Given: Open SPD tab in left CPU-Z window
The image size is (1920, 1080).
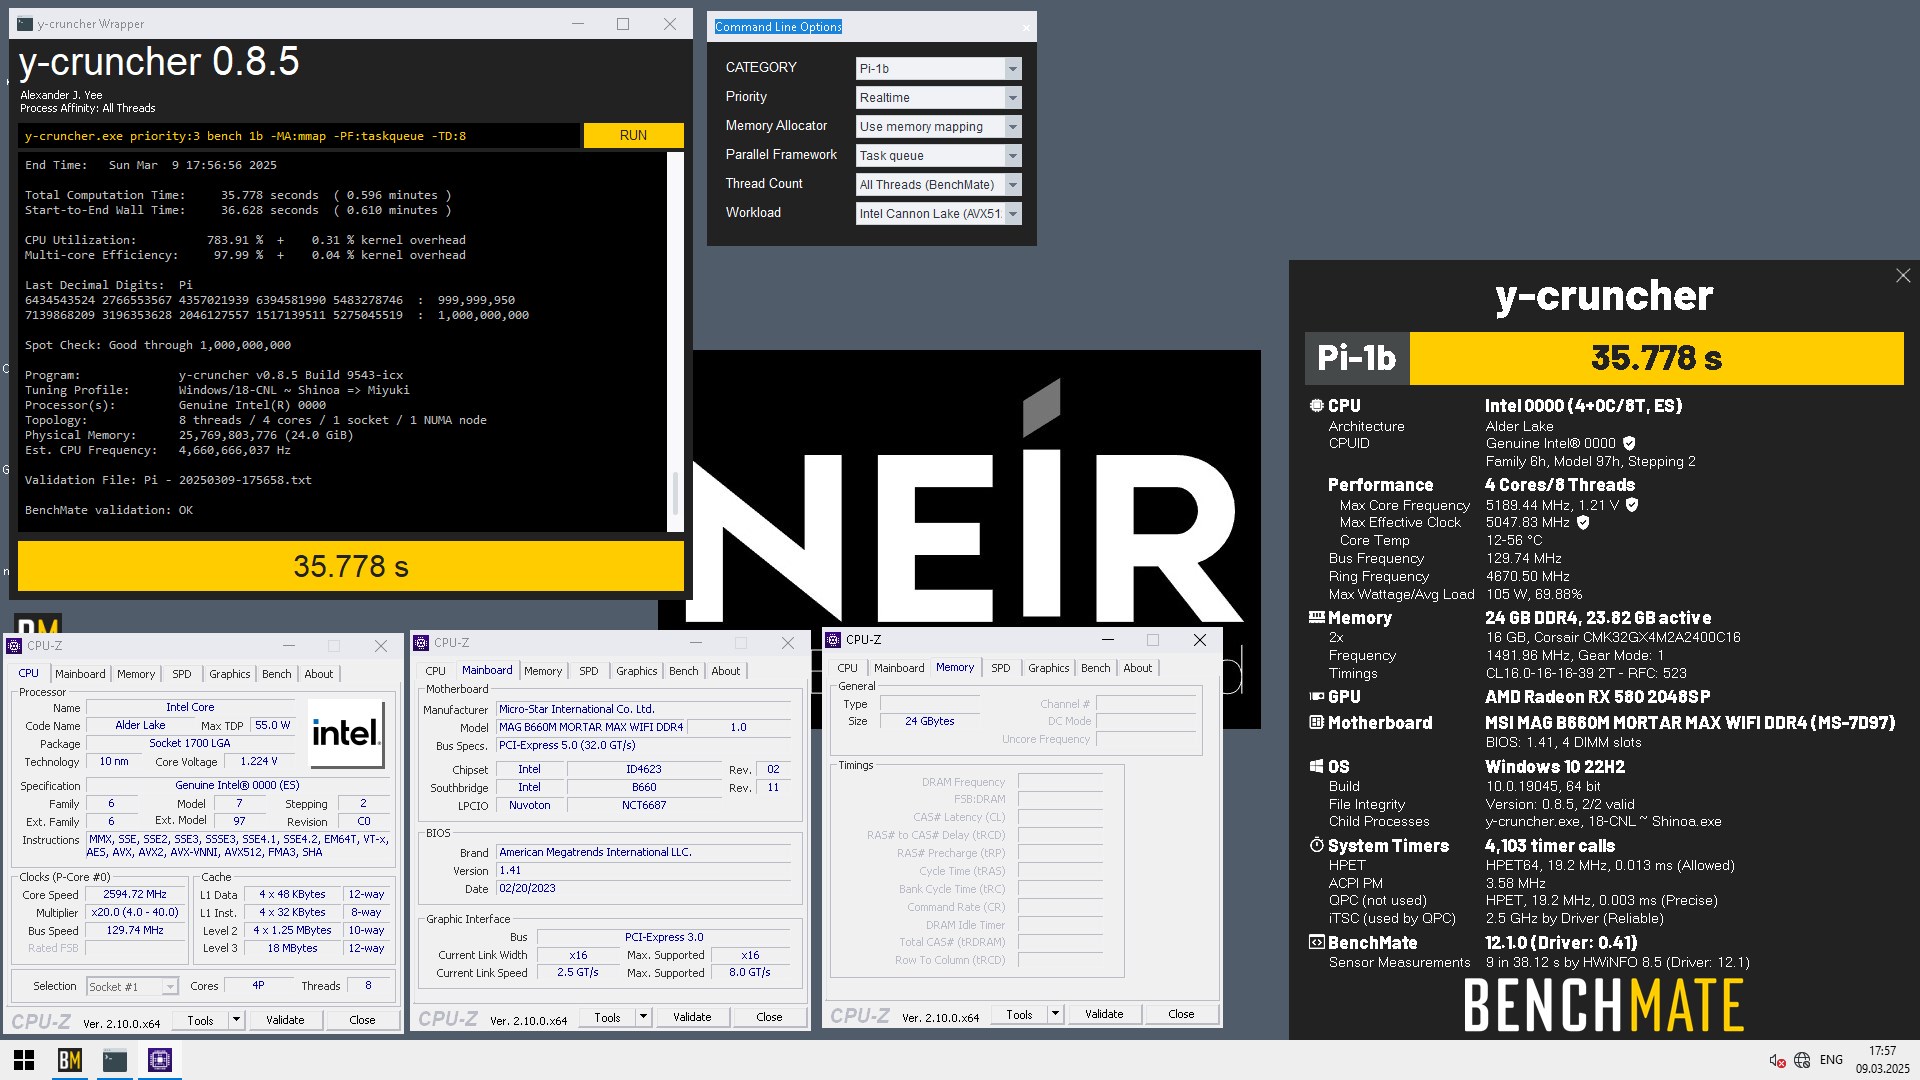Looking at the screenshot, I should 182,674.
